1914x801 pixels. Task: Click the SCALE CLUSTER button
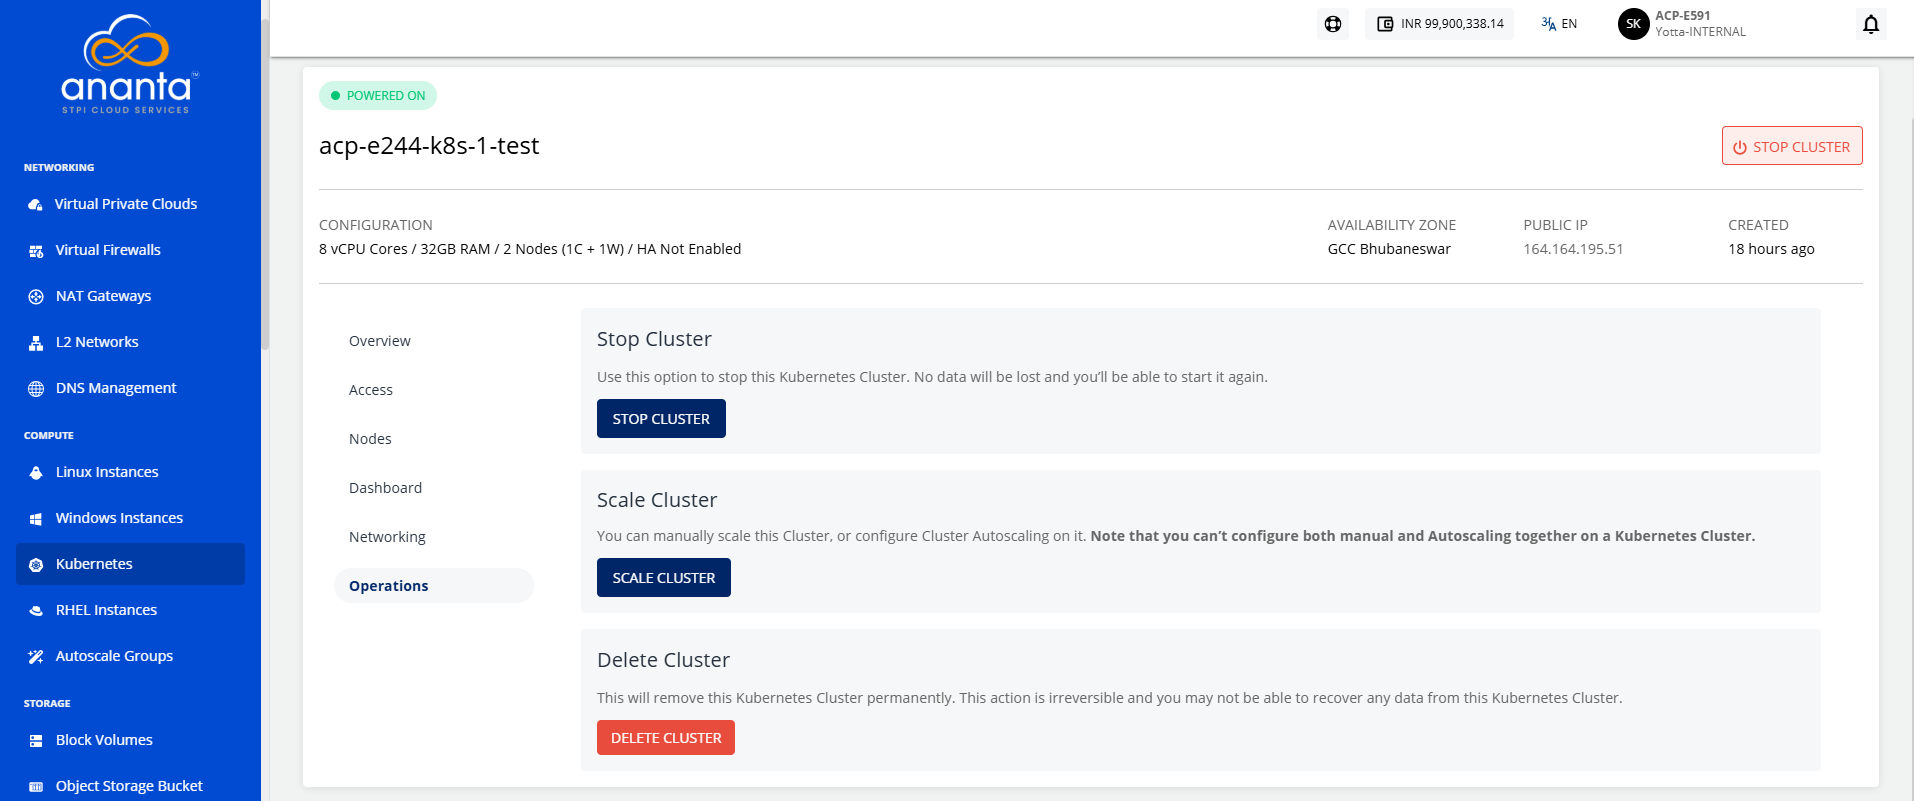point(664,578)
